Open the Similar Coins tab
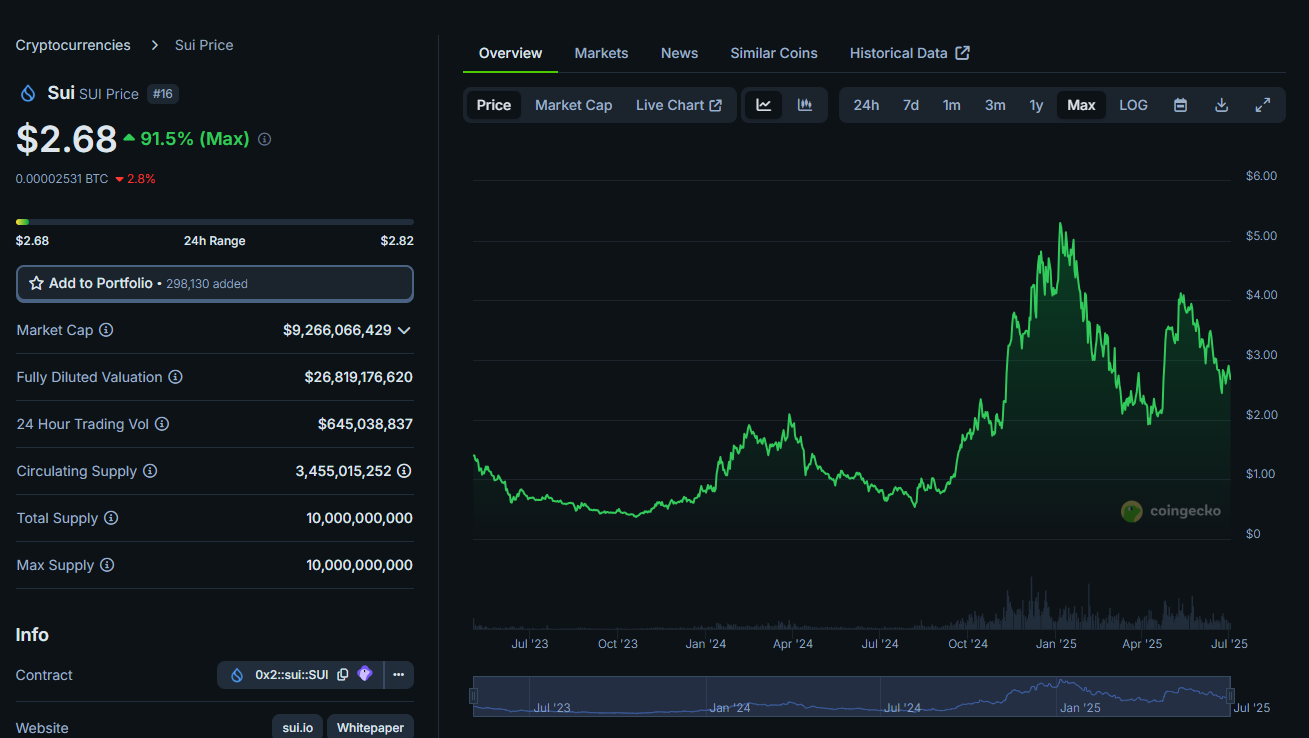Image resolution: width=1309 pixels, height=738 pixels. 774,53
